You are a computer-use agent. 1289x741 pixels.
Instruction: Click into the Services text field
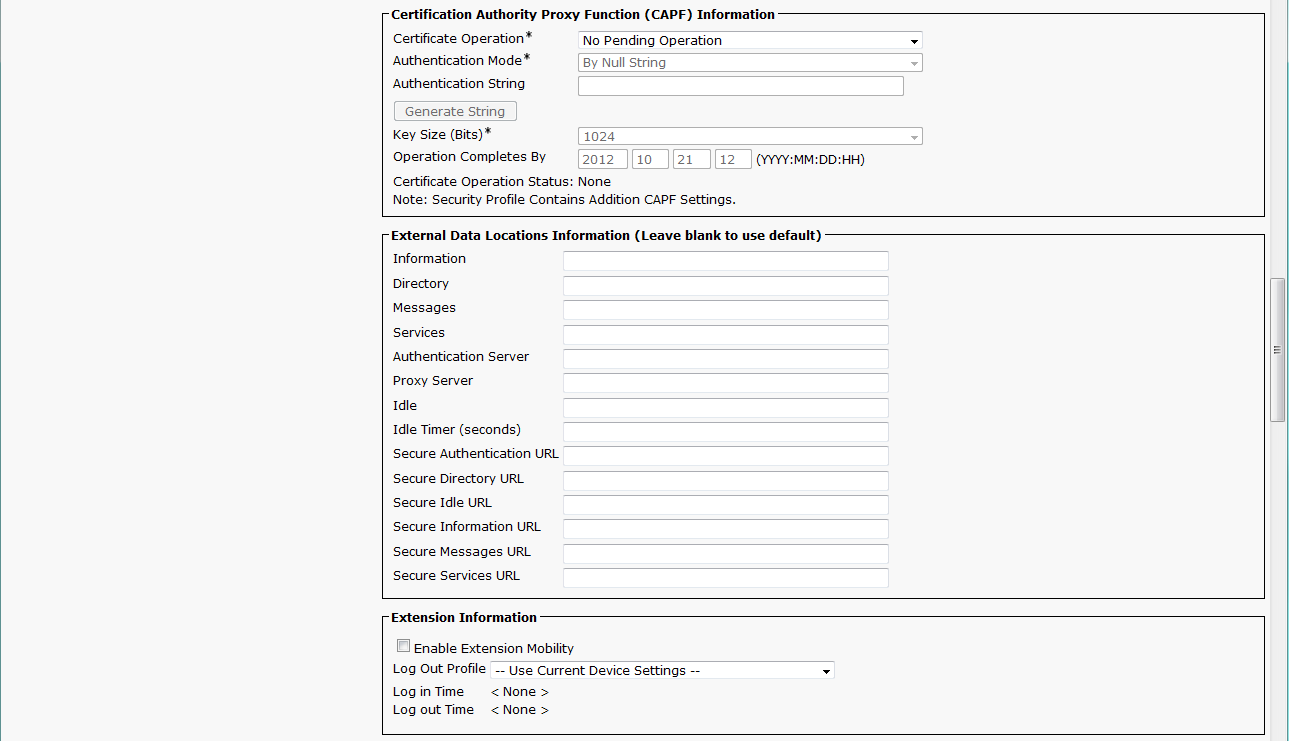725,335
